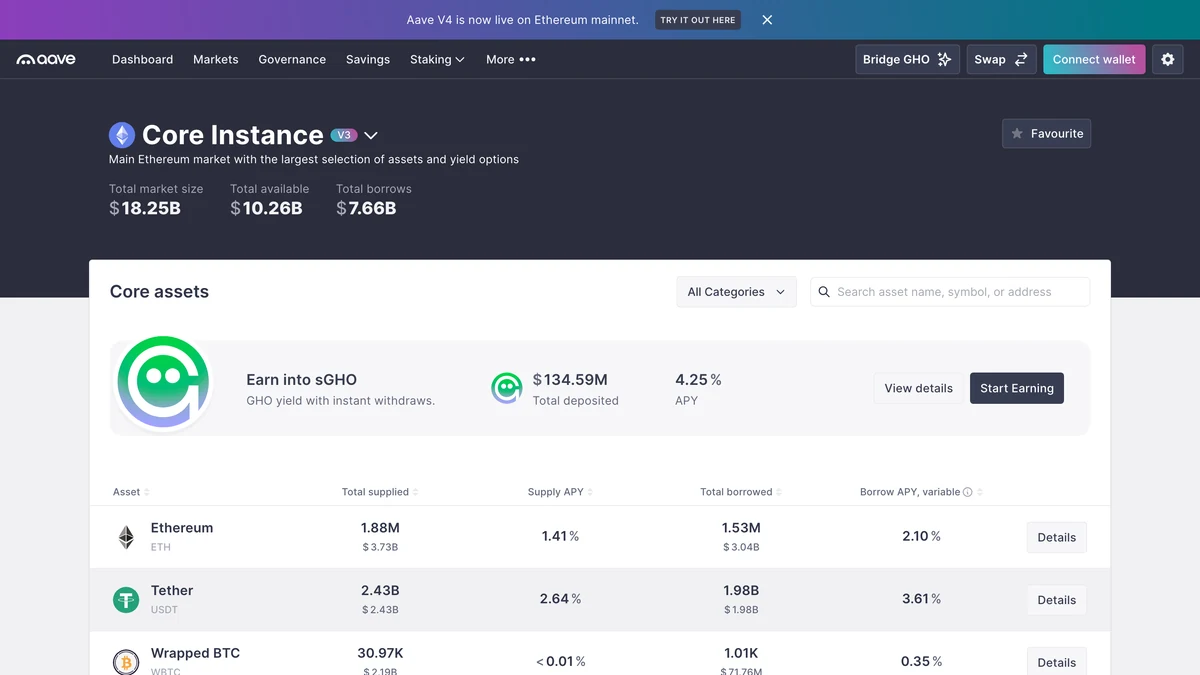Open Details for Wrapped BTC row
Screen dimensions: 1200x675
click(x=1056, y=662)
